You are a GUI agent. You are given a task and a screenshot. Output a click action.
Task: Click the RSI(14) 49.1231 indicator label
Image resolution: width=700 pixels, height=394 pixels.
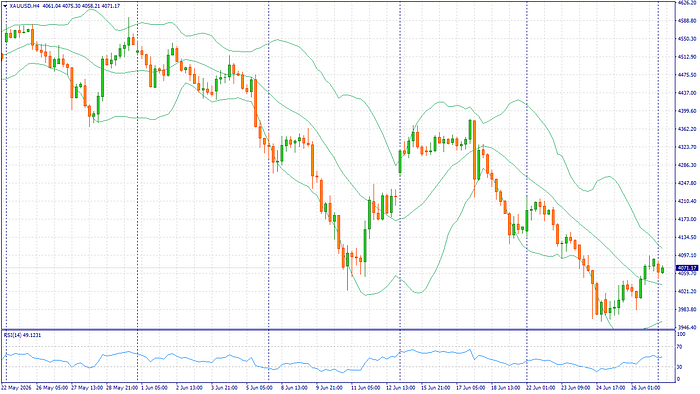(22, 335)
